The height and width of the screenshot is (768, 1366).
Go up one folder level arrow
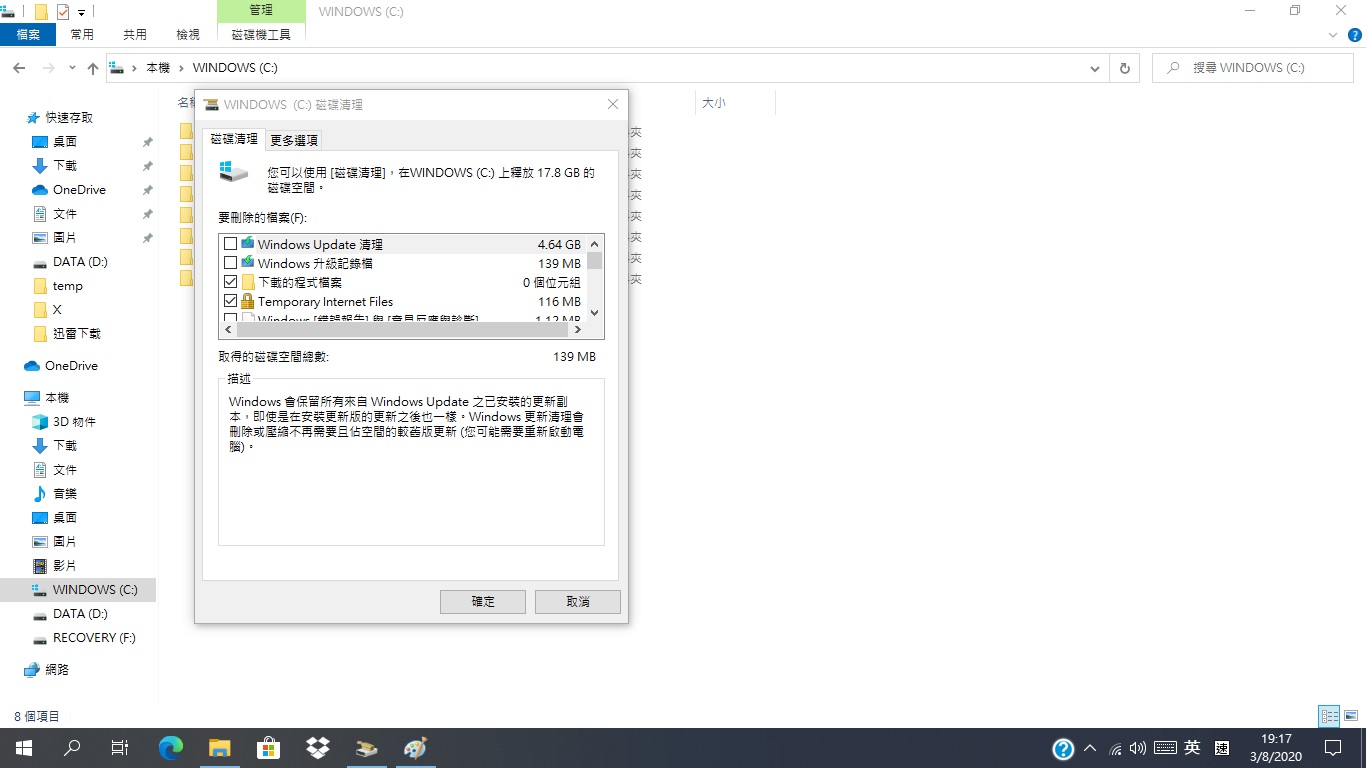(x=93, y=68)
